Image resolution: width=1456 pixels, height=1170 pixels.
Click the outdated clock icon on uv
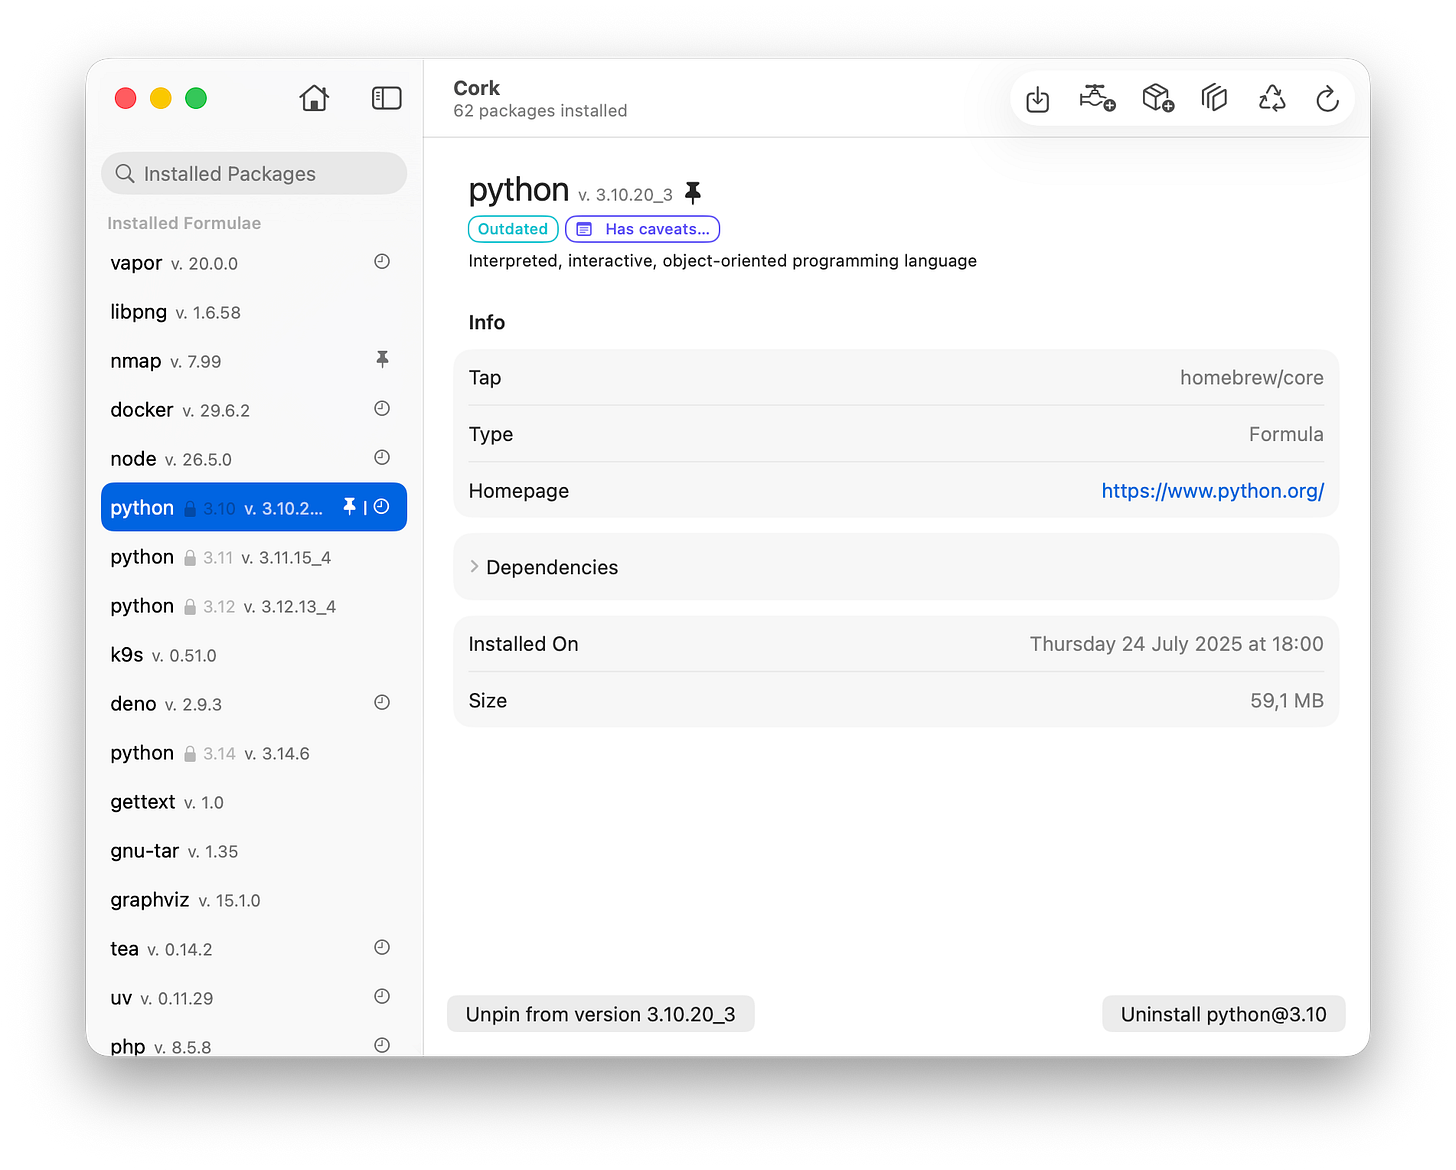point(382,997)
